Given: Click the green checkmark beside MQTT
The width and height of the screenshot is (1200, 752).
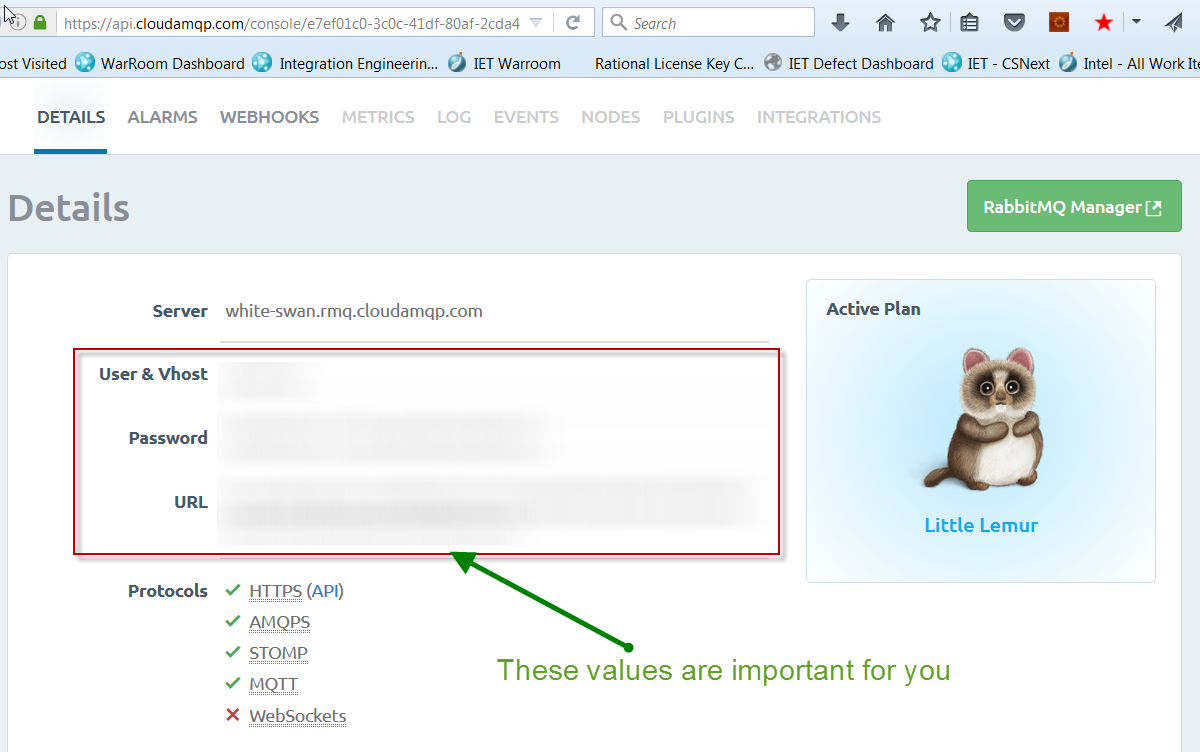Looking at the screenshot, I should 233,683.
